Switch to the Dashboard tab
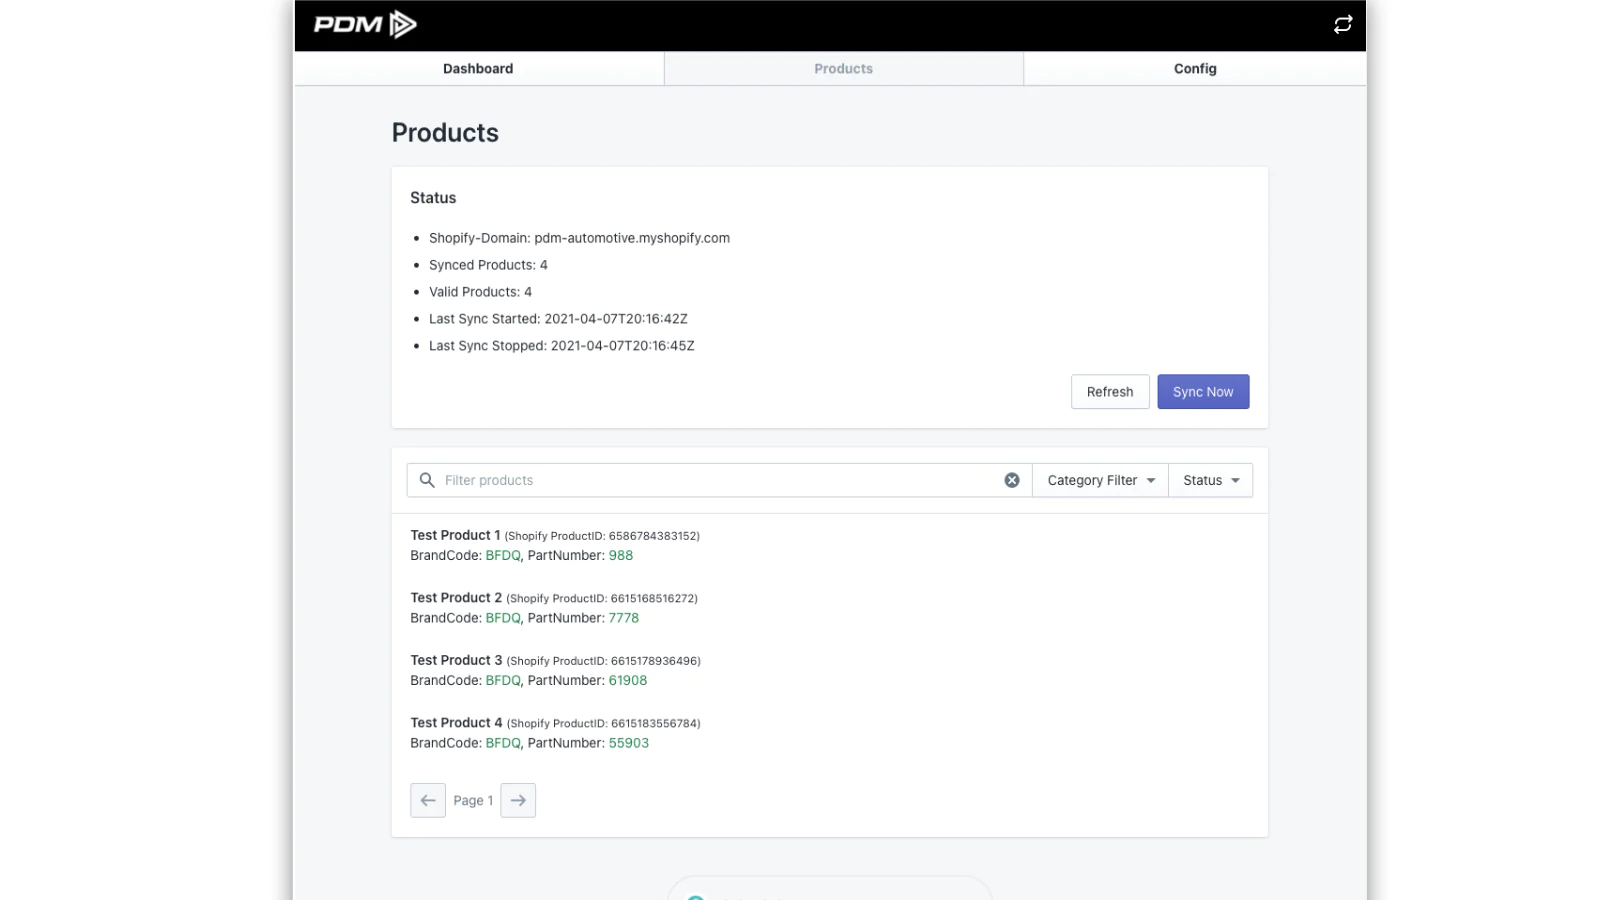1600x900 pixels. [x=478, y=69]
